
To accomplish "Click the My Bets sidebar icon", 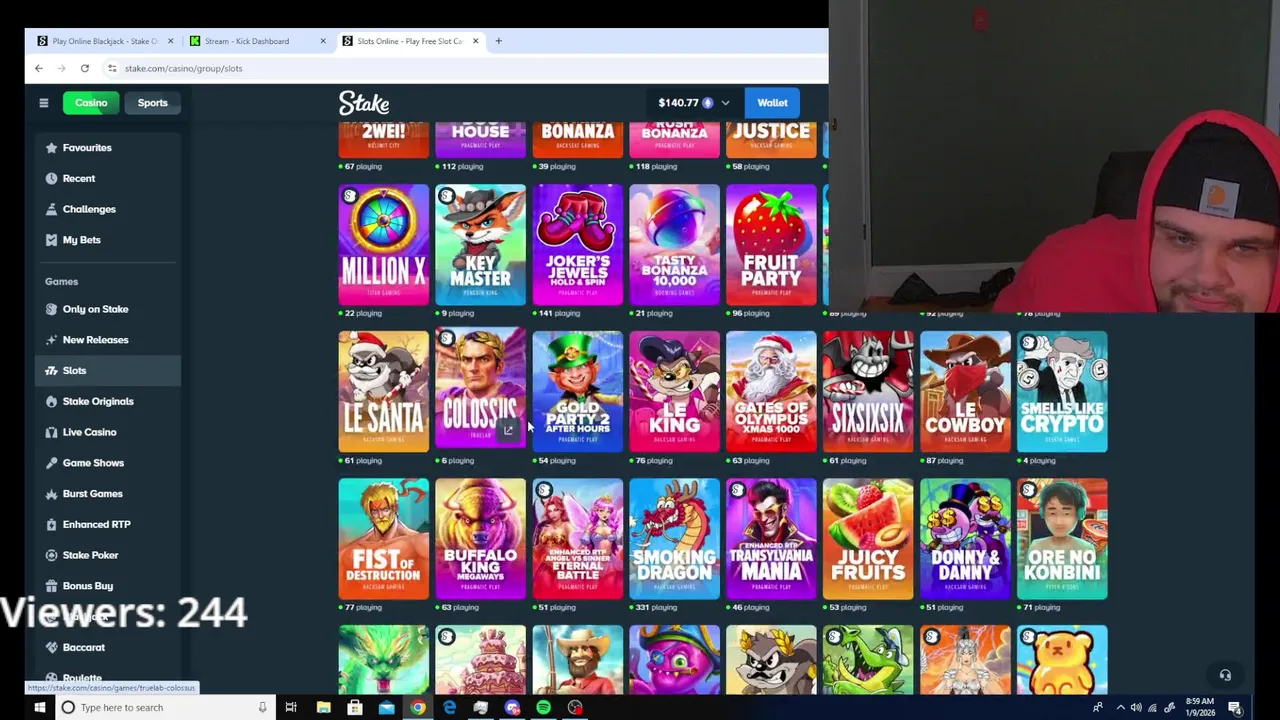I will pos(51,240).
